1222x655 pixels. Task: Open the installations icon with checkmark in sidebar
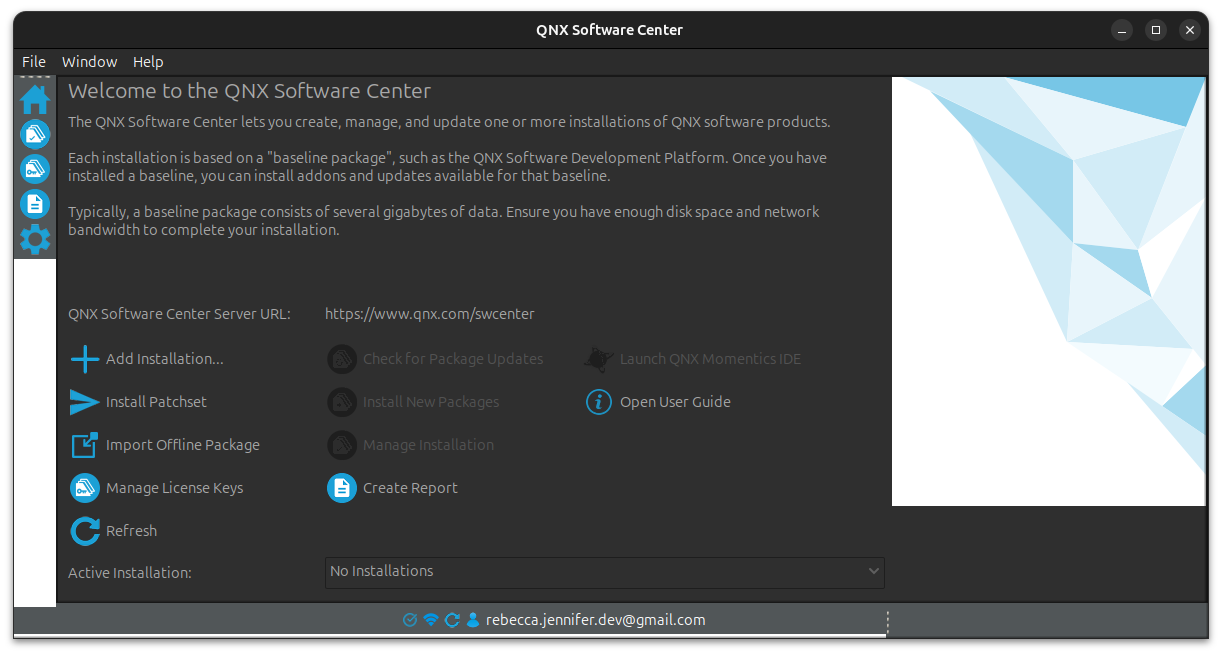tap(35, 134)
